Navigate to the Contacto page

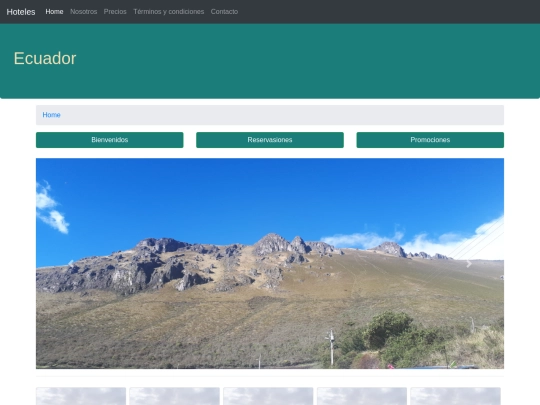pyautogui.click(x=224, y=12)
